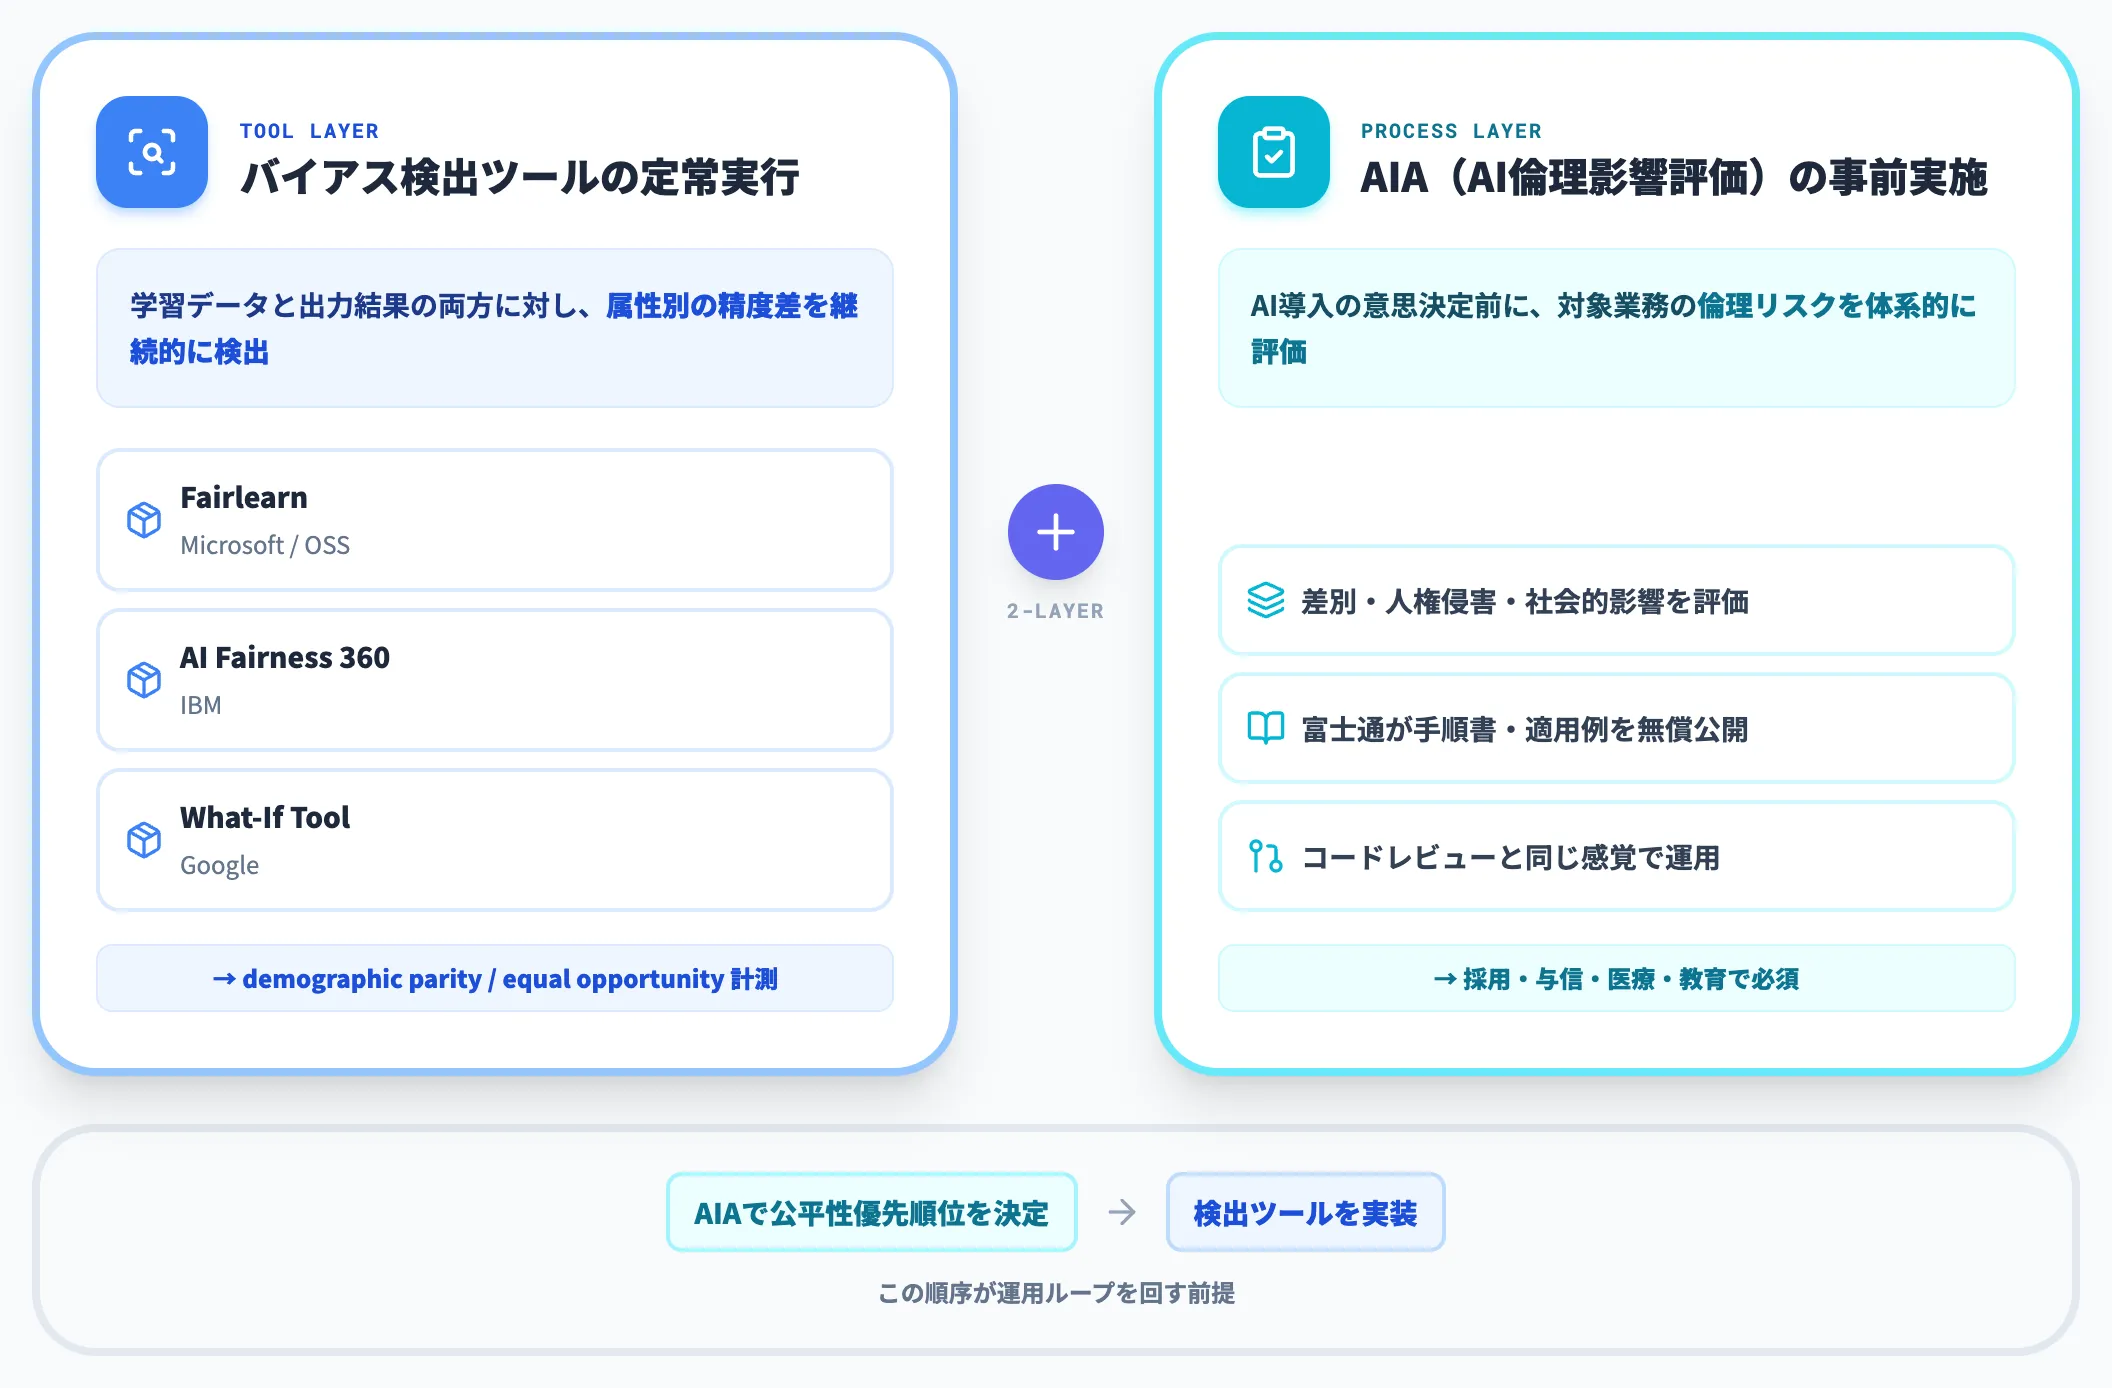Select the Fairlearn Microsoft / OSS card
Image resolution: width=2112 pixels, height=1388 pixels.
pyautogui.click(x=495, y=520)
